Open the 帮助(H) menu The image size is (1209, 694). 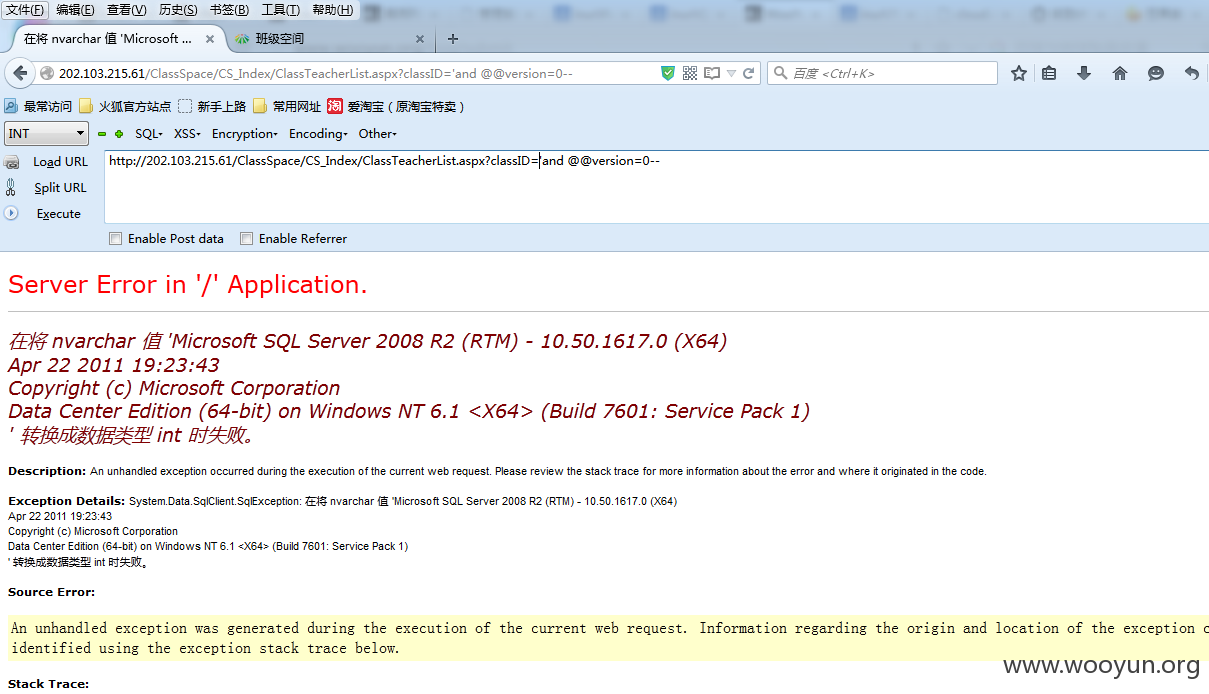pos(332,10)
